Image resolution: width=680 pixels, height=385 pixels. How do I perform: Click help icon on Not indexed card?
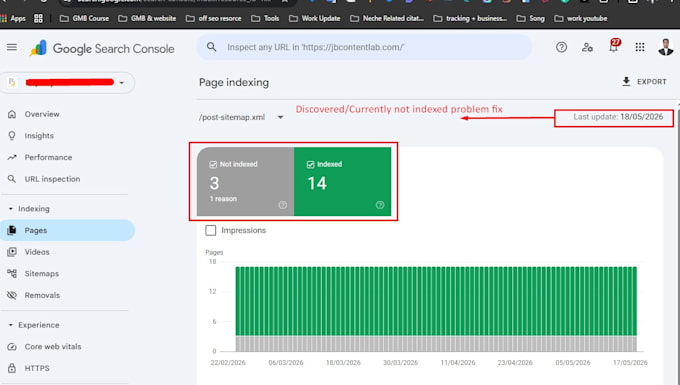[282, 205]
